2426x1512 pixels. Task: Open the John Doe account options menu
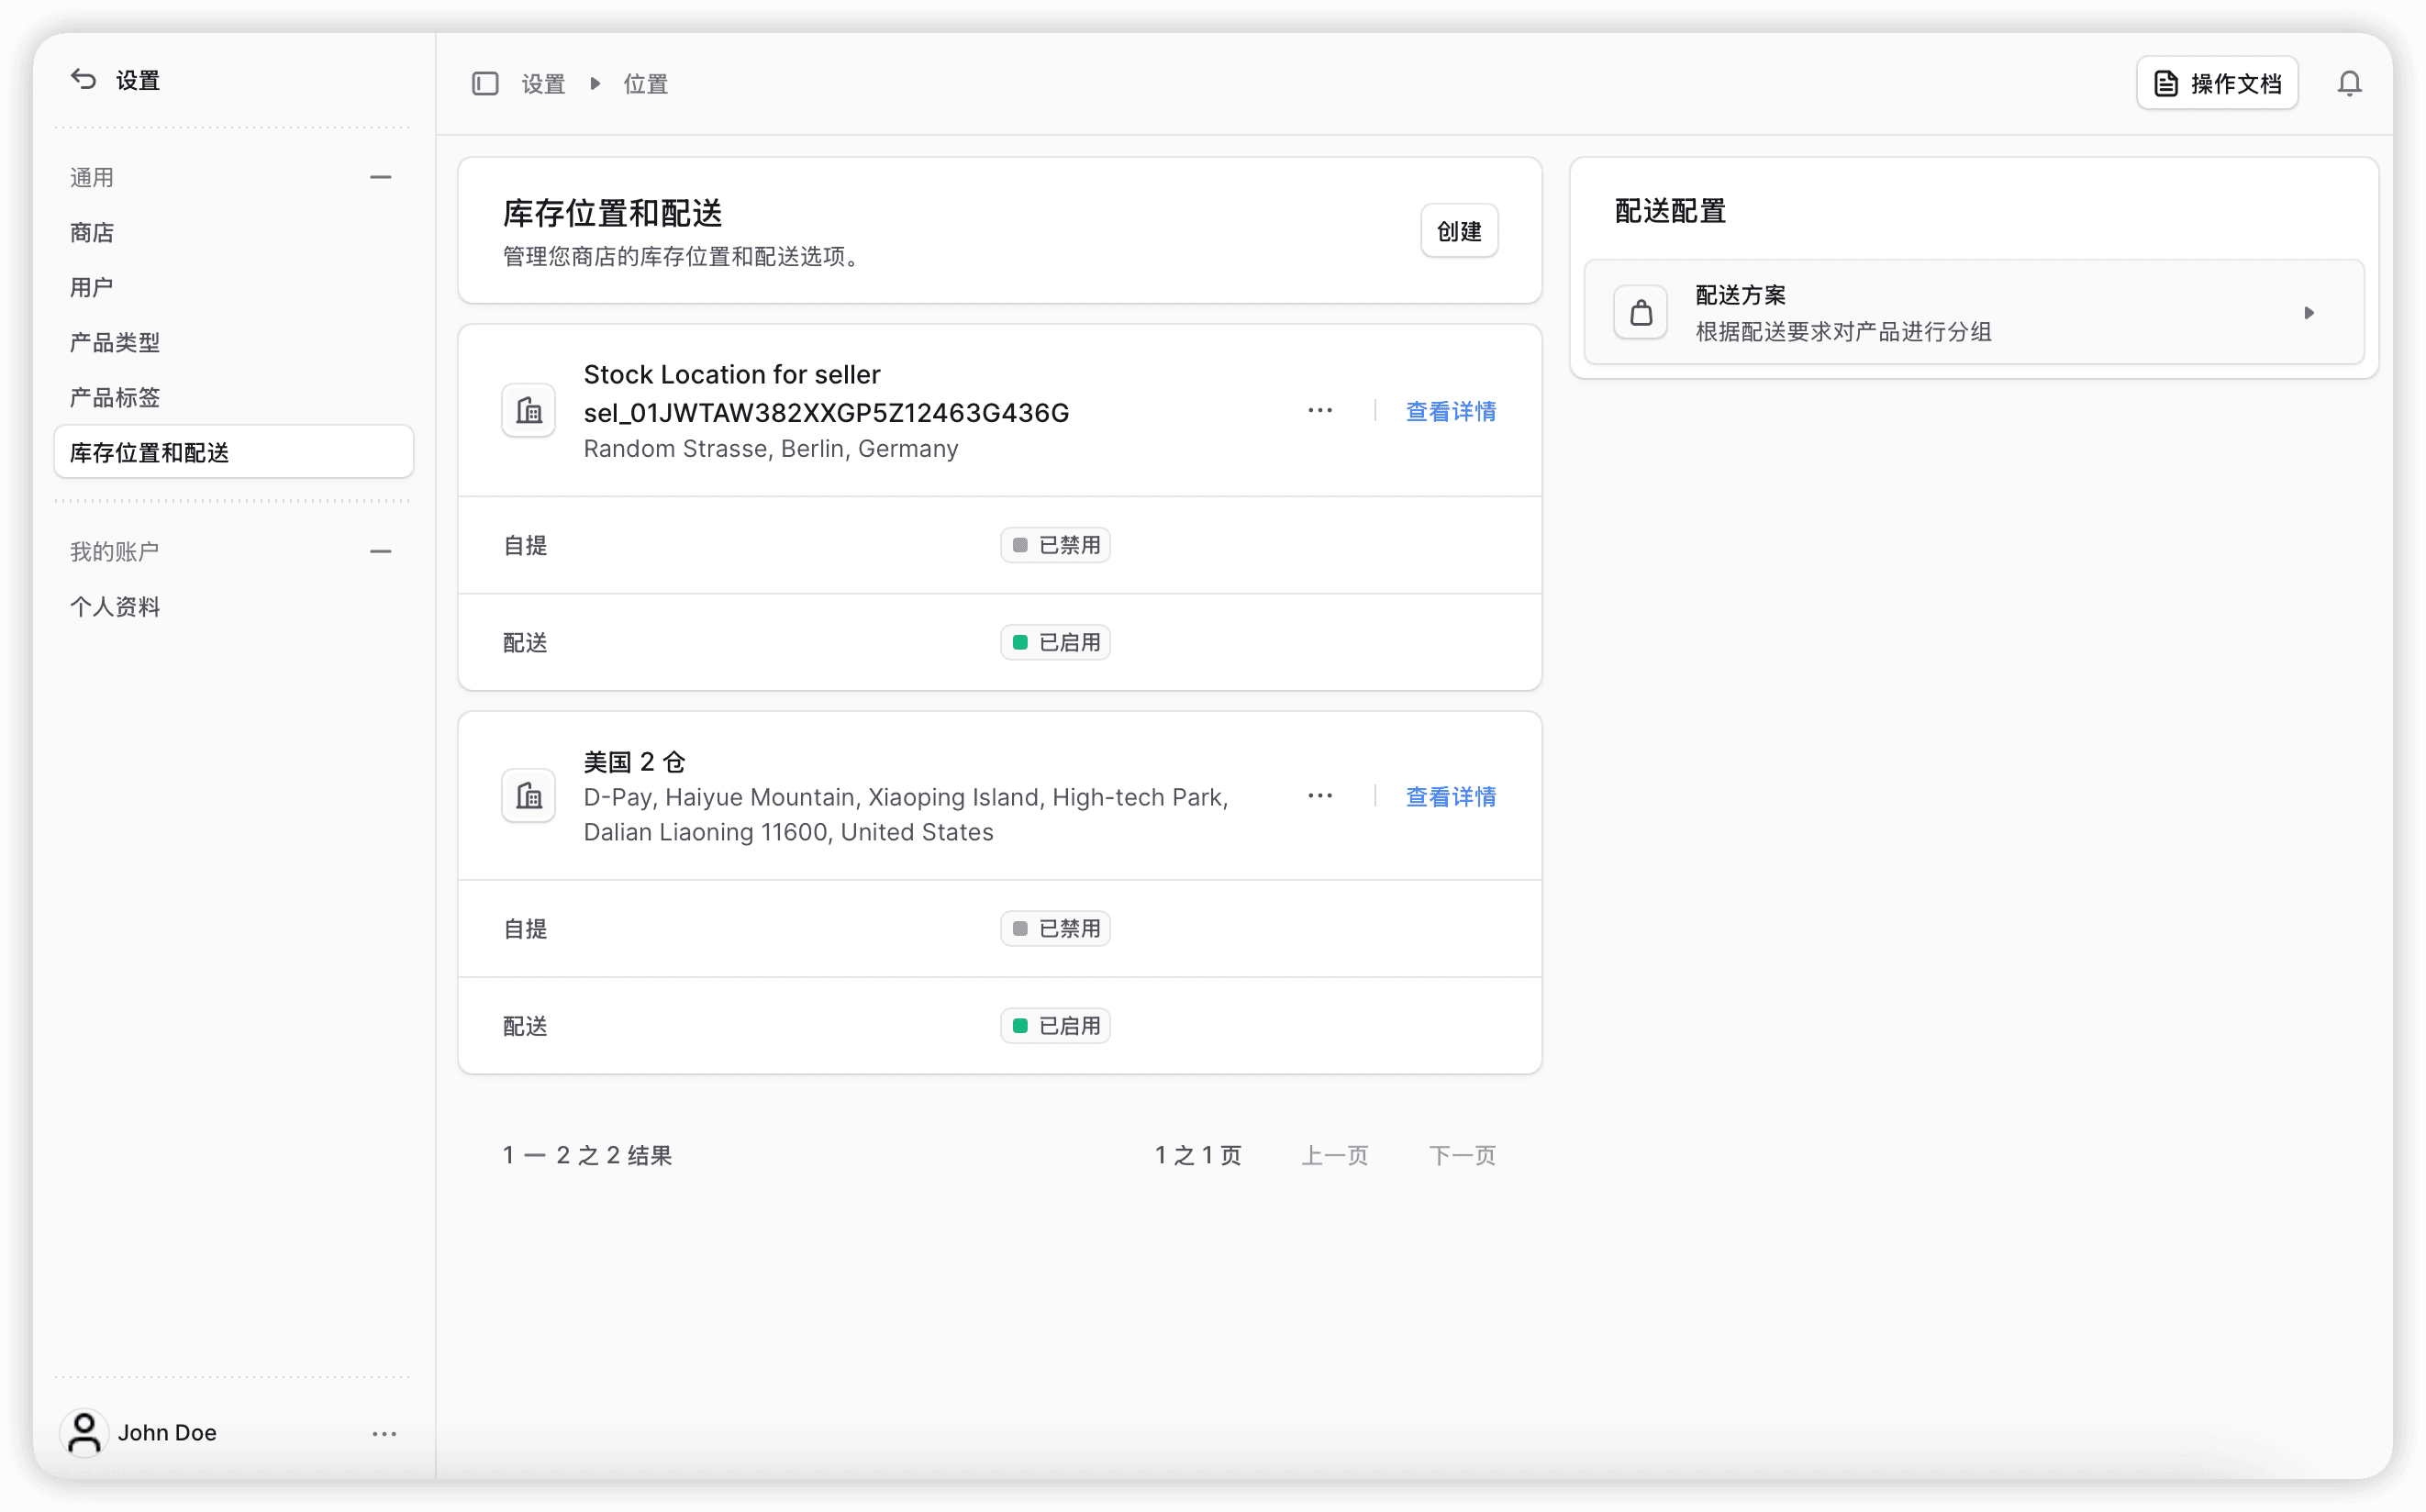(x=384, y=1433)
